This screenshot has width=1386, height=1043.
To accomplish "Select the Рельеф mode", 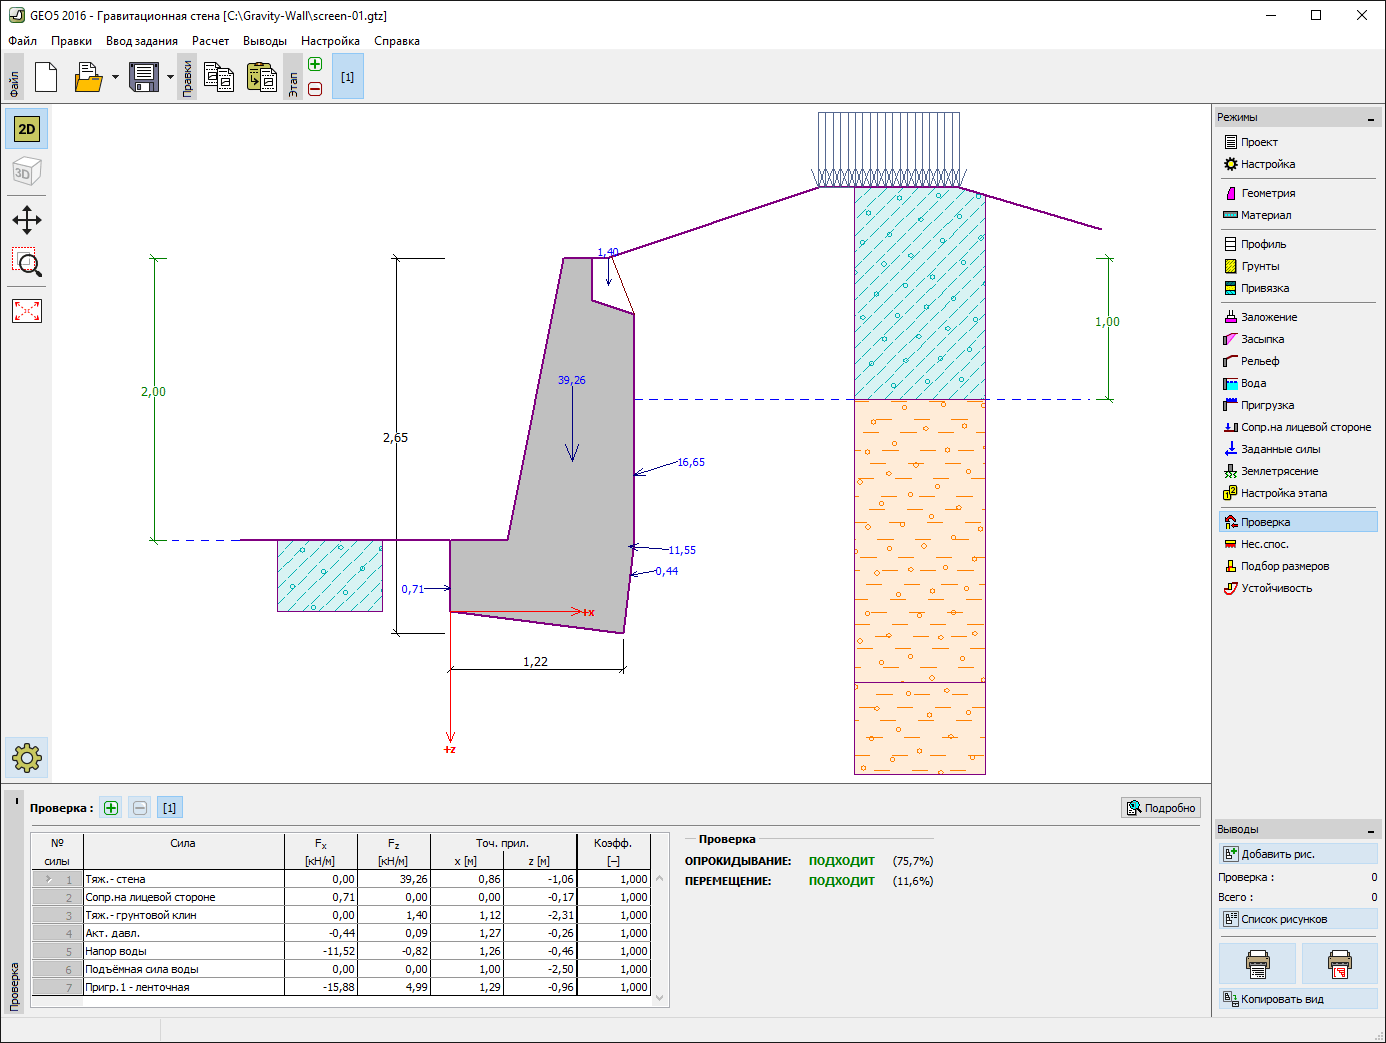I will (1298, 361).
